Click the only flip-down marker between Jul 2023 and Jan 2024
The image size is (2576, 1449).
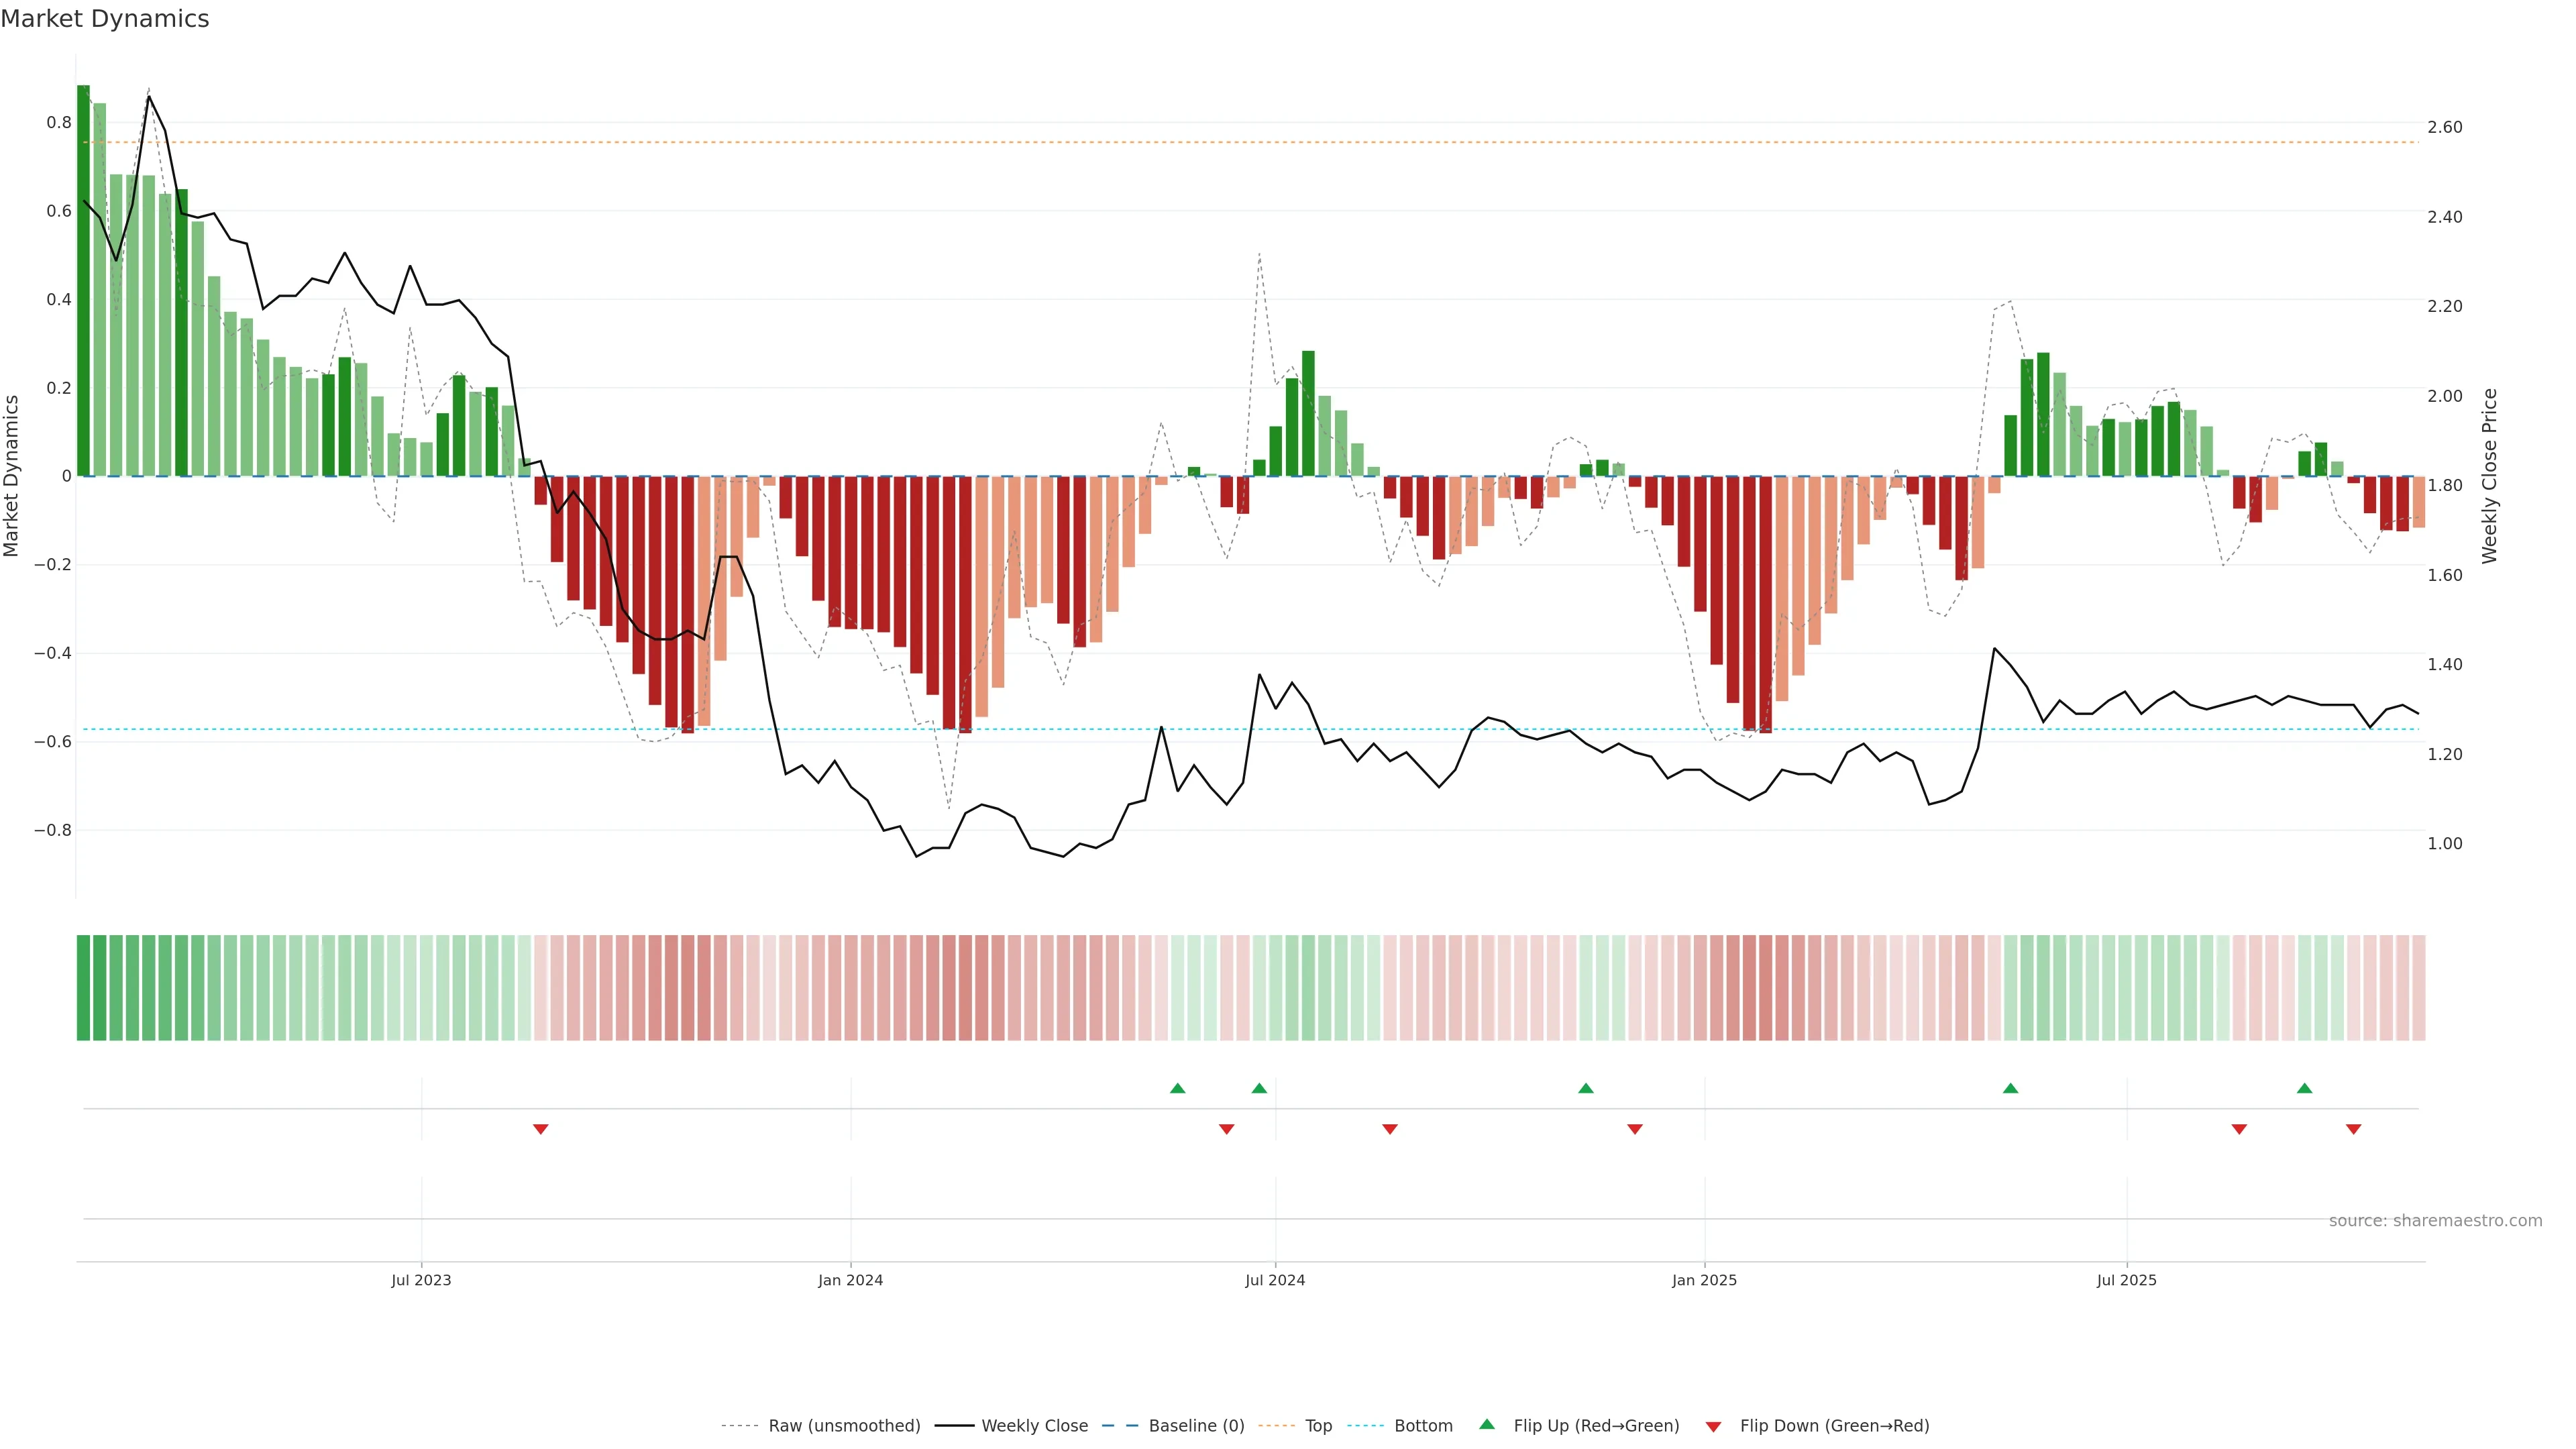pyautogui.click(x=540, y=1129)
